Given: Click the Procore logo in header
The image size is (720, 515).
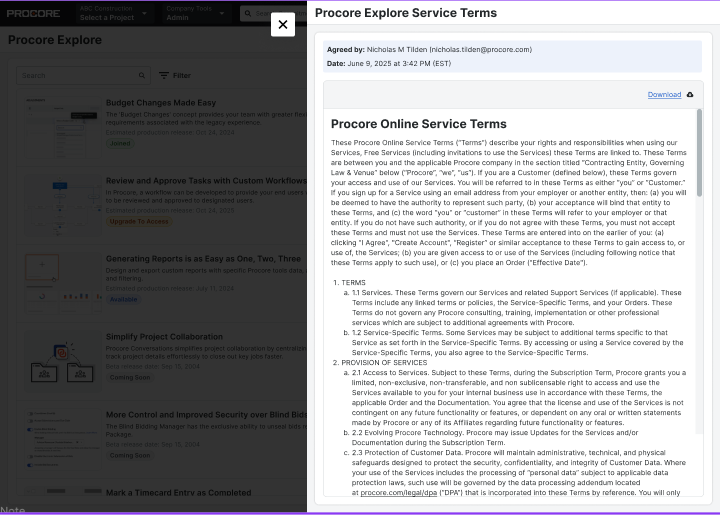Looking at the screenshot, I should click(x=33, y=13).
